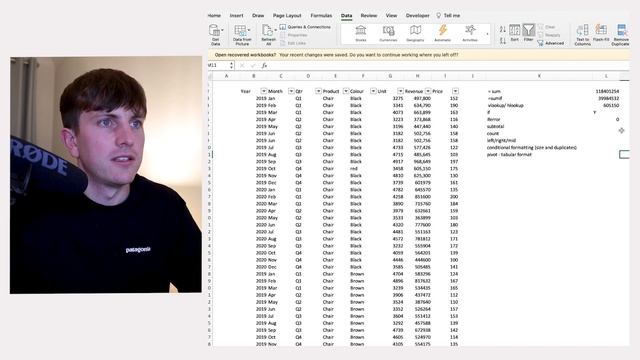640x360 pixels.
Task: Open Queries & Connections pane
Action: [x=305, y=27]
